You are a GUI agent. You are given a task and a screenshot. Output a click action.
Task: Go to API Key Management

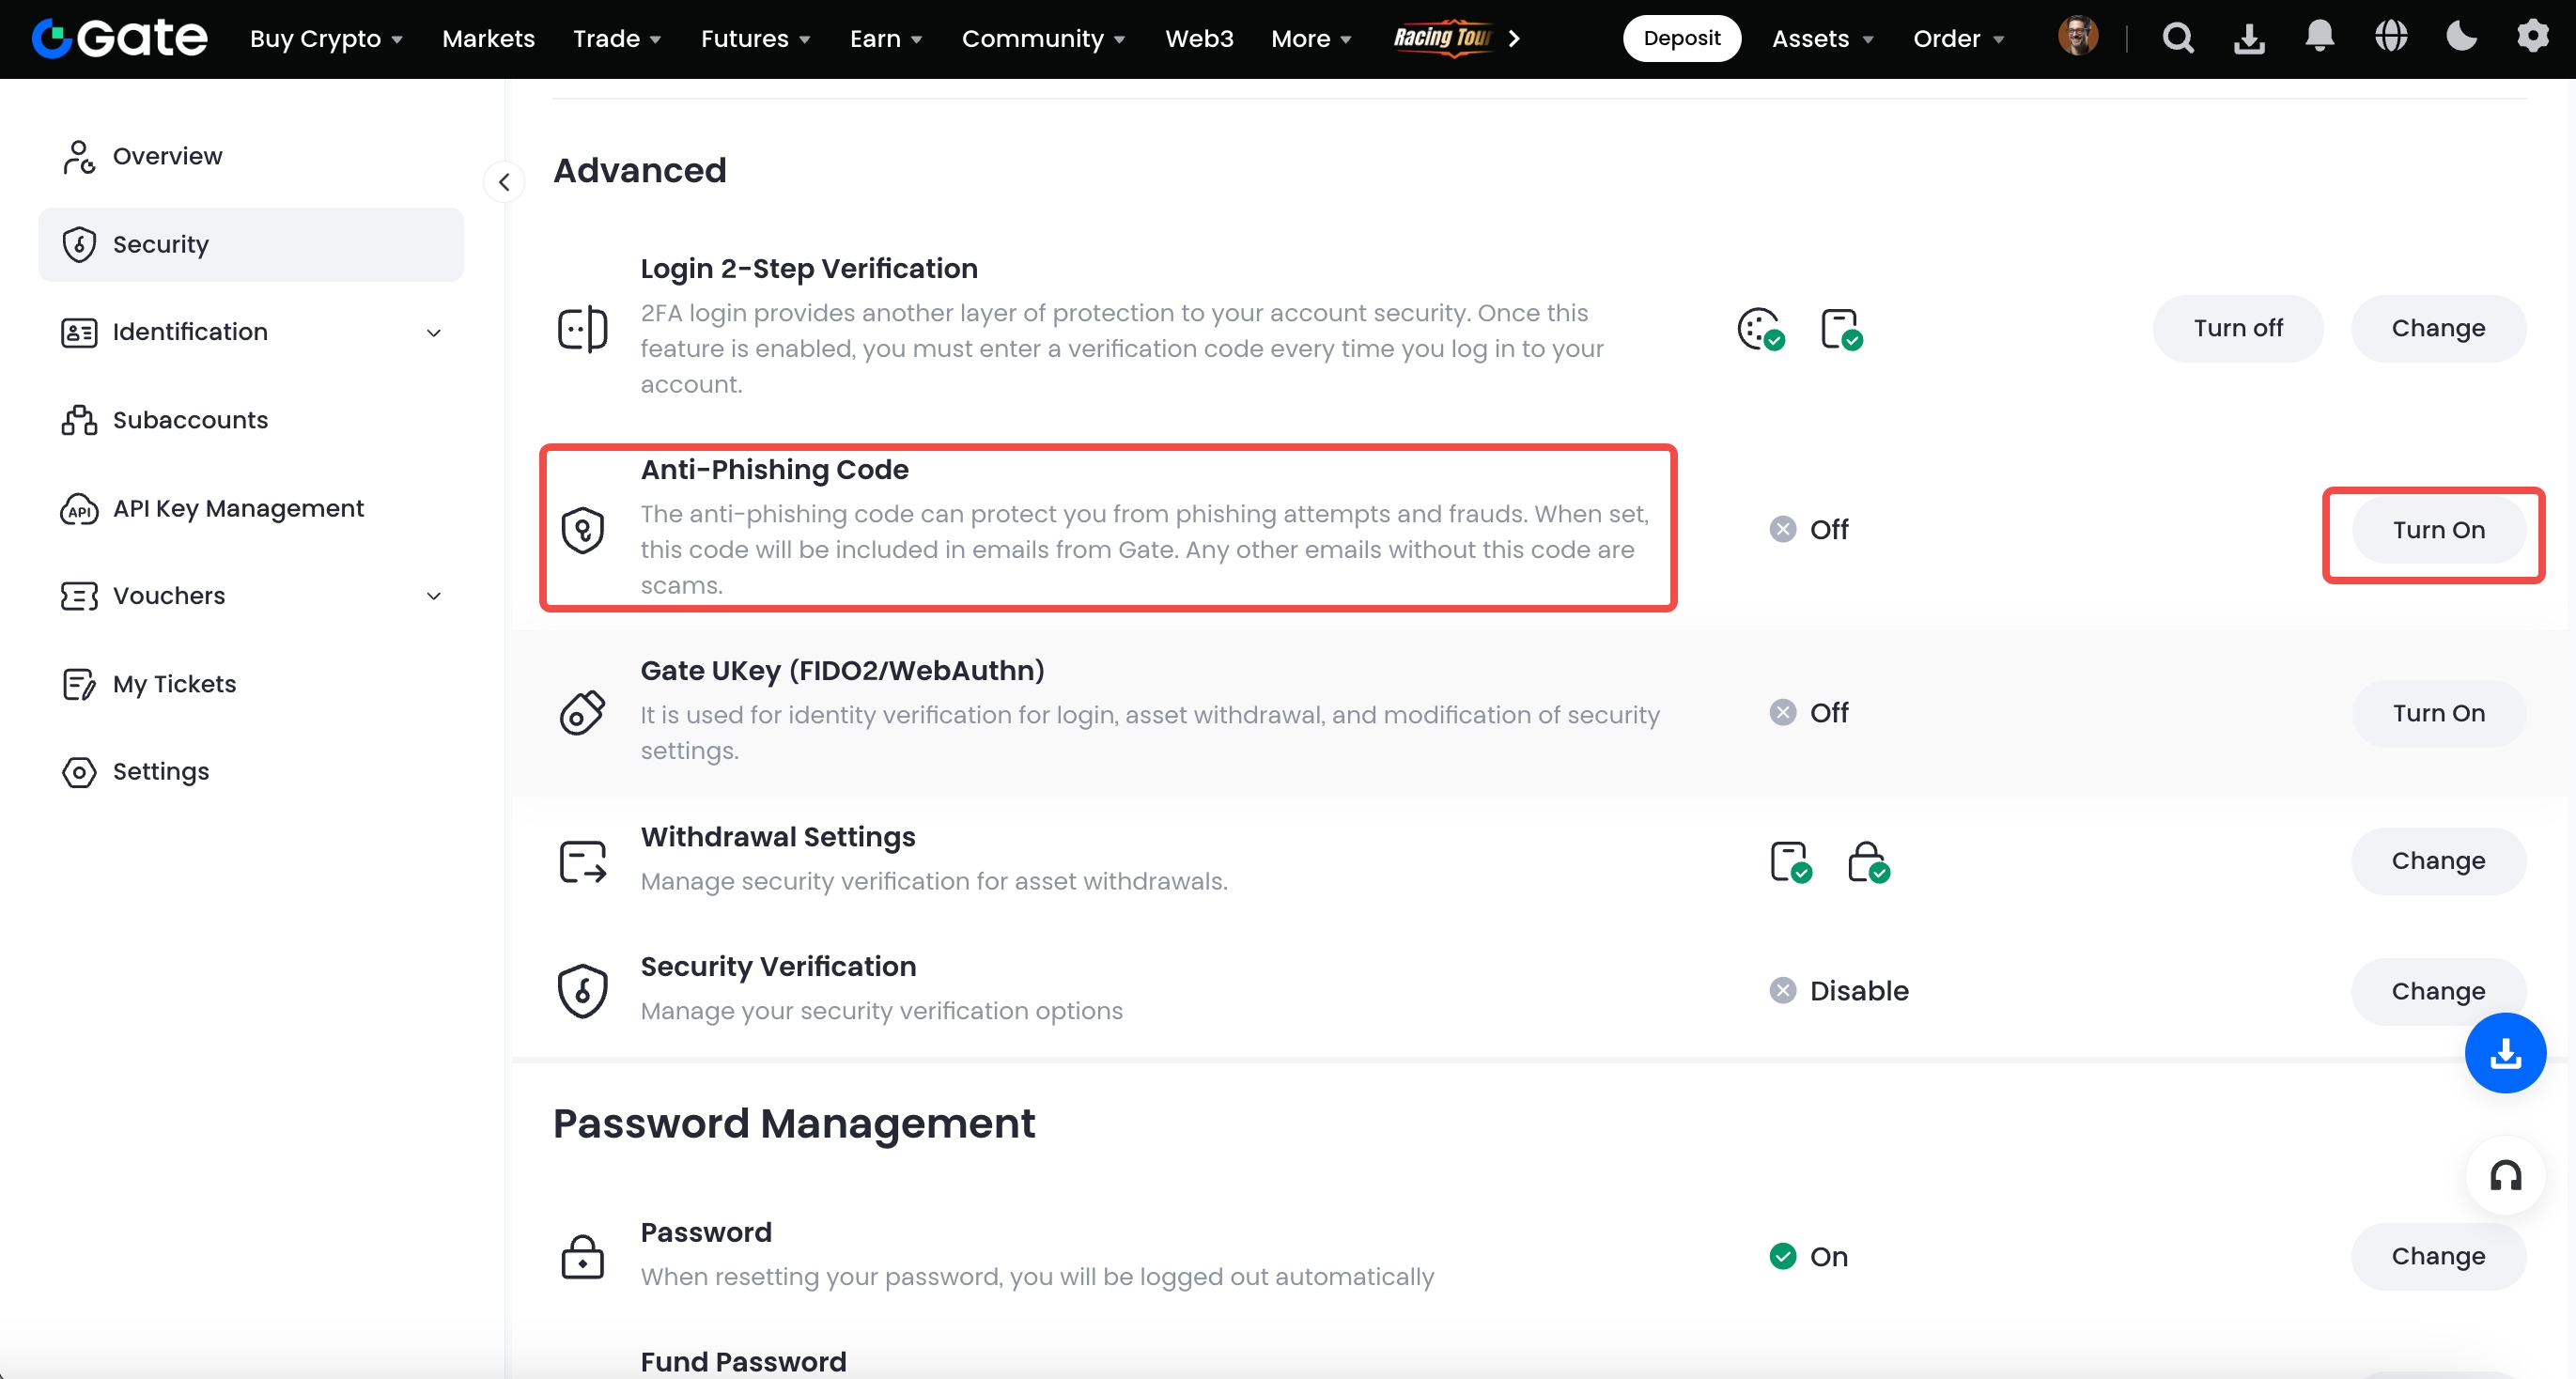pos(238,508)
